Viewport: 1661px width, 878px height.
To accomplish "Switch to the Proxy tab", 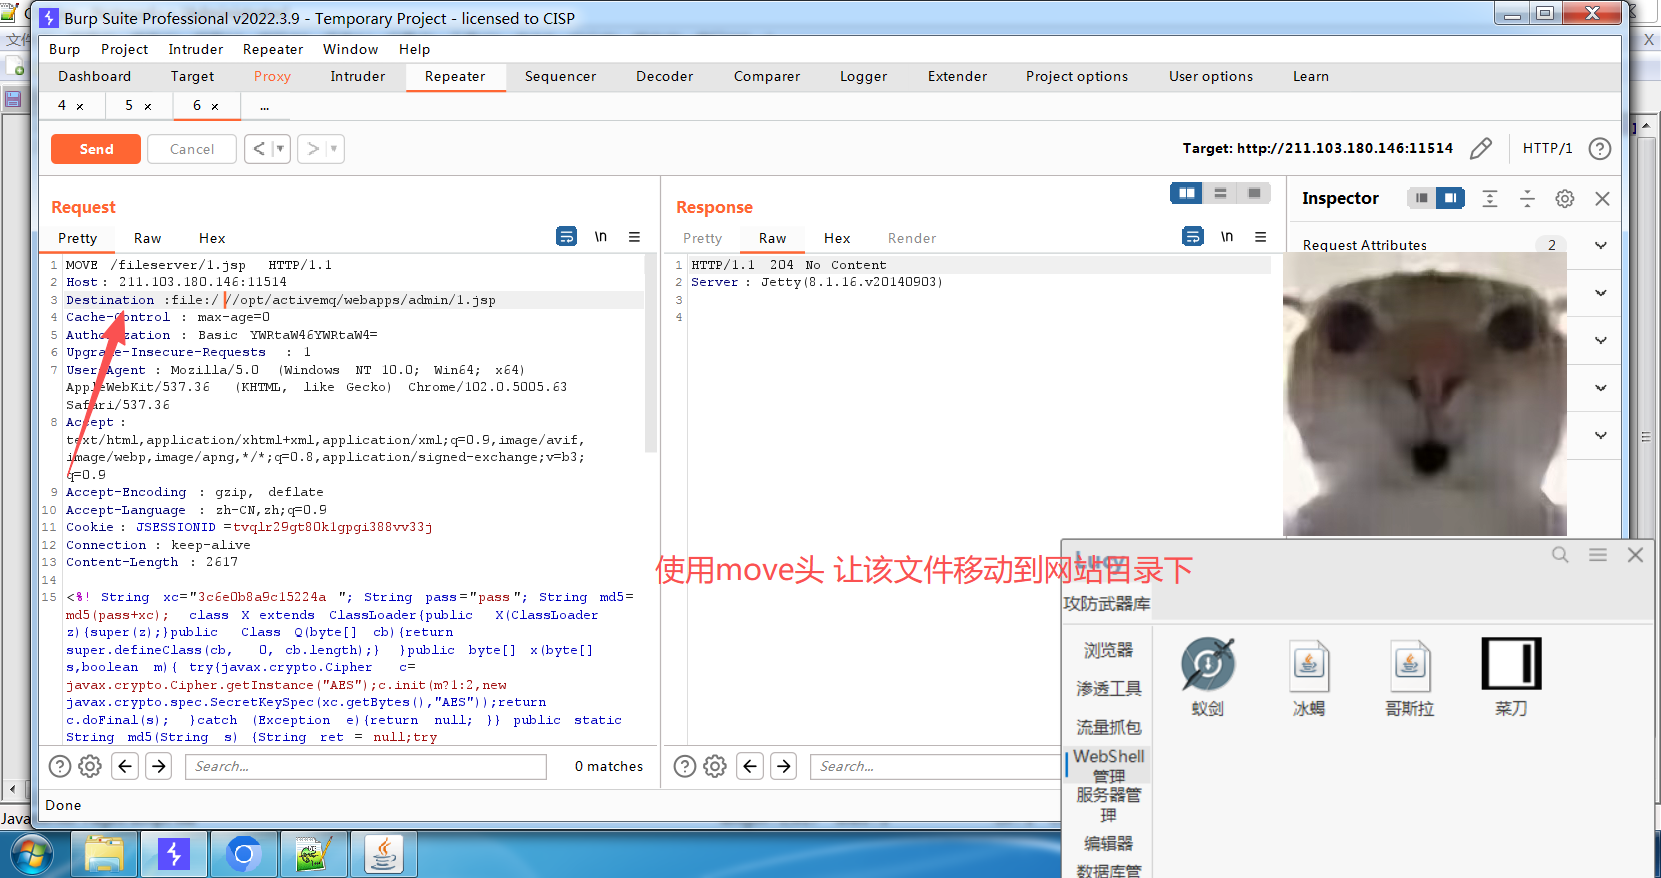I will (272, 76).
